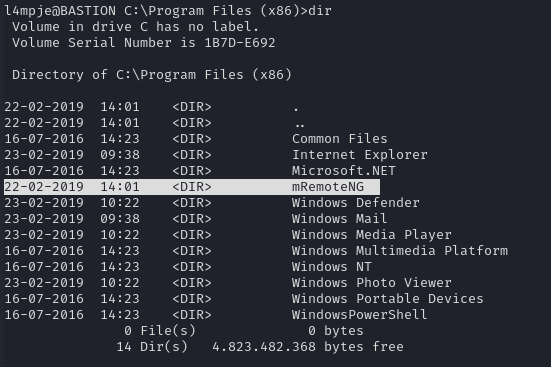This screenshot has width=551, height=367.
Task: Click the Windows Mail directory name
Action: click(x=339, y=219)
